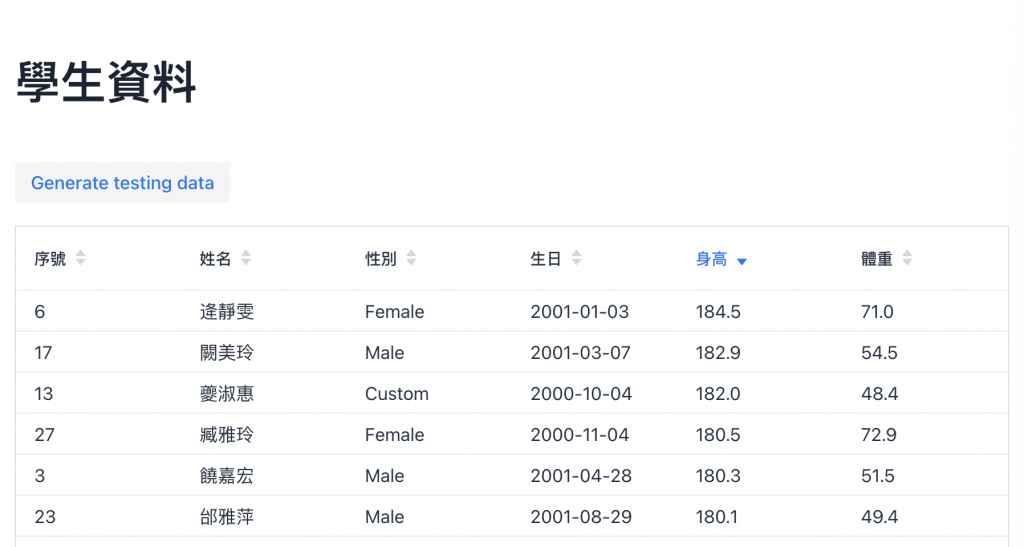
Task: Click the sort arrows next to 生日
Action: 576,259
